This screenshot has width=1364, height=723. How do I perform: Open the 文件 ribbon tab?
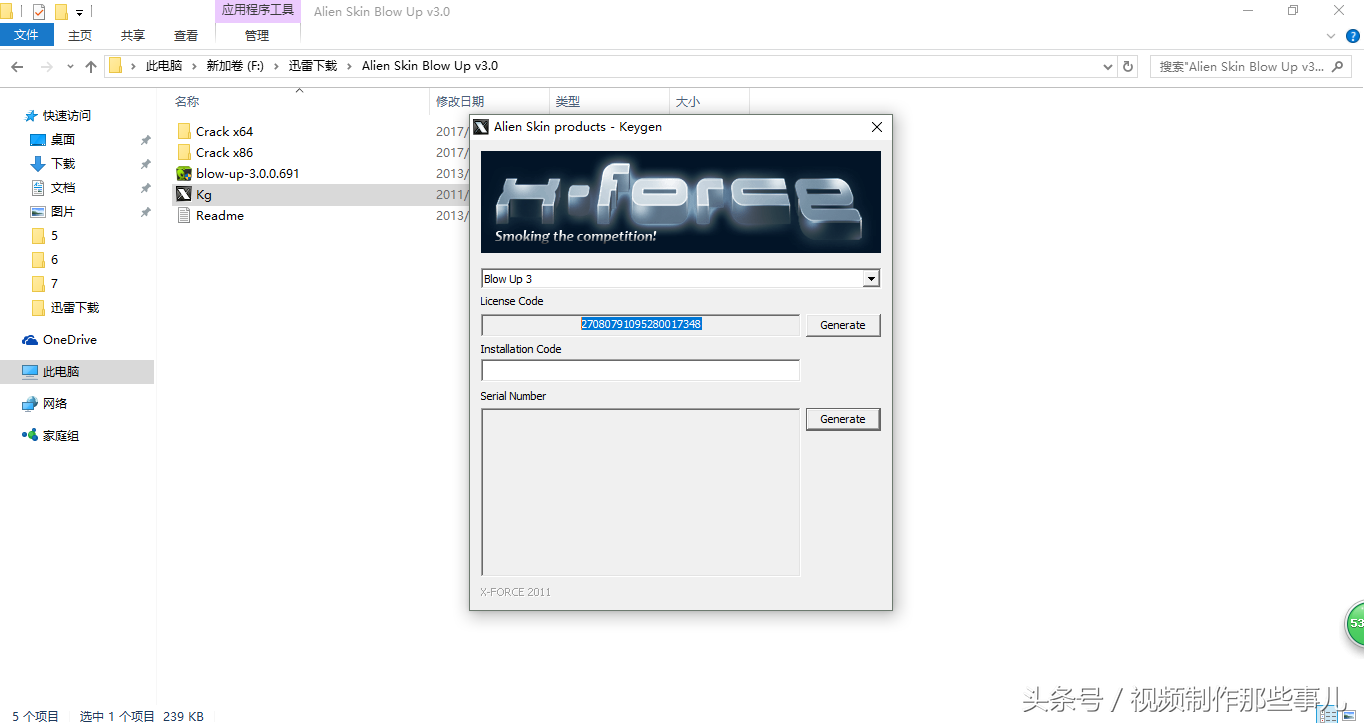pyautogui.click(x=27, y=35)
